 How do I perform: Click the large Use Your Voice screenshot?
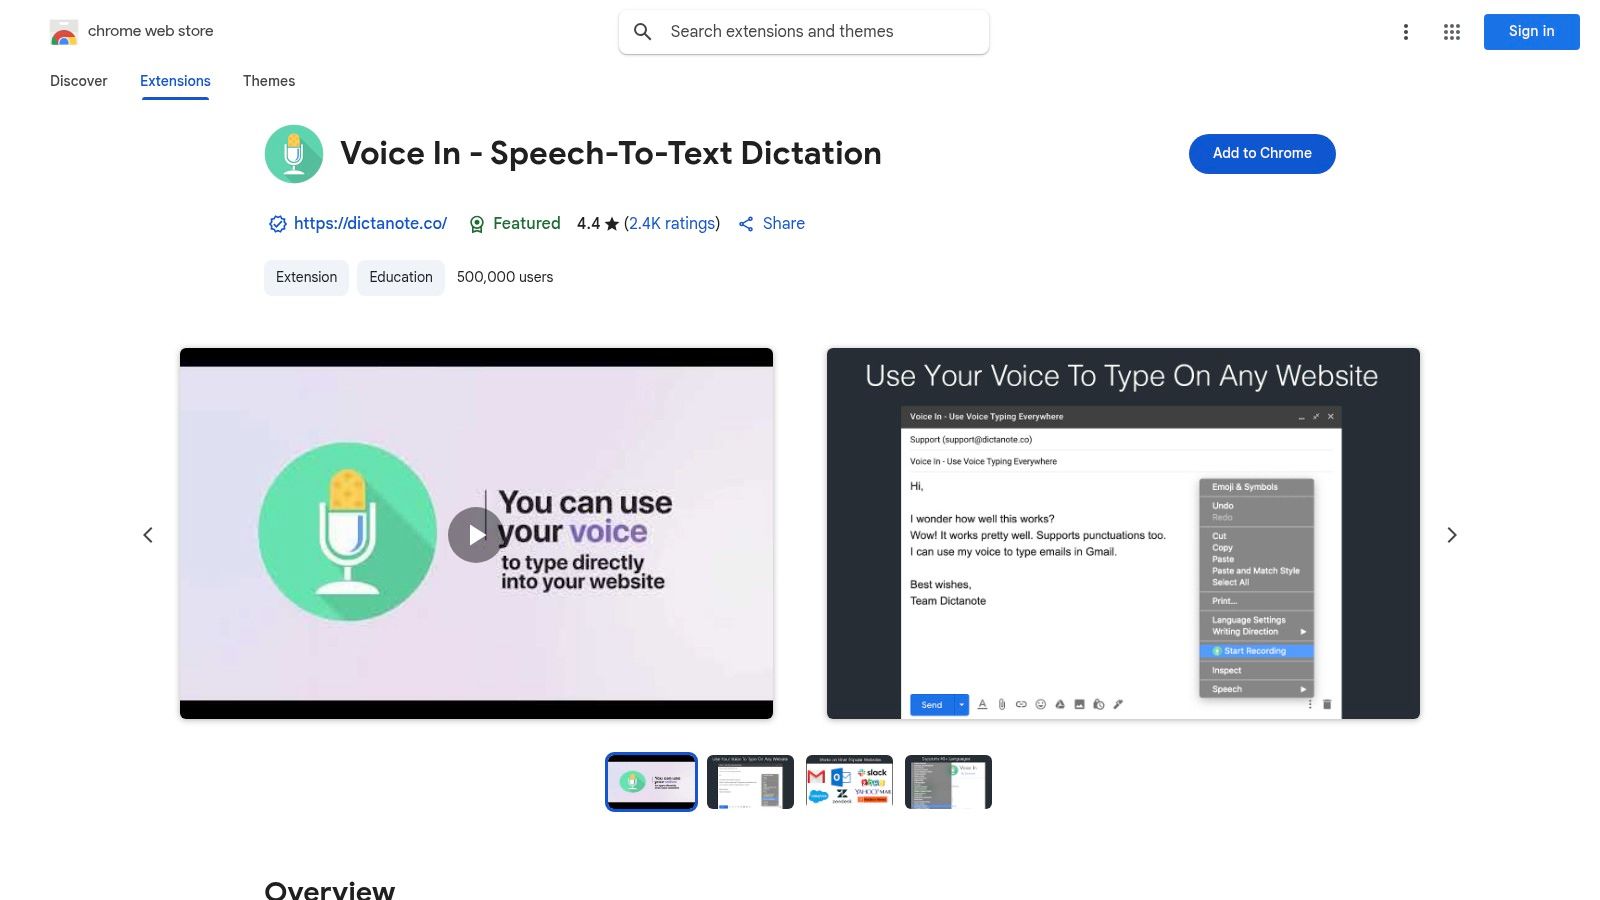pyautogui.click(x=1123, y=533)
